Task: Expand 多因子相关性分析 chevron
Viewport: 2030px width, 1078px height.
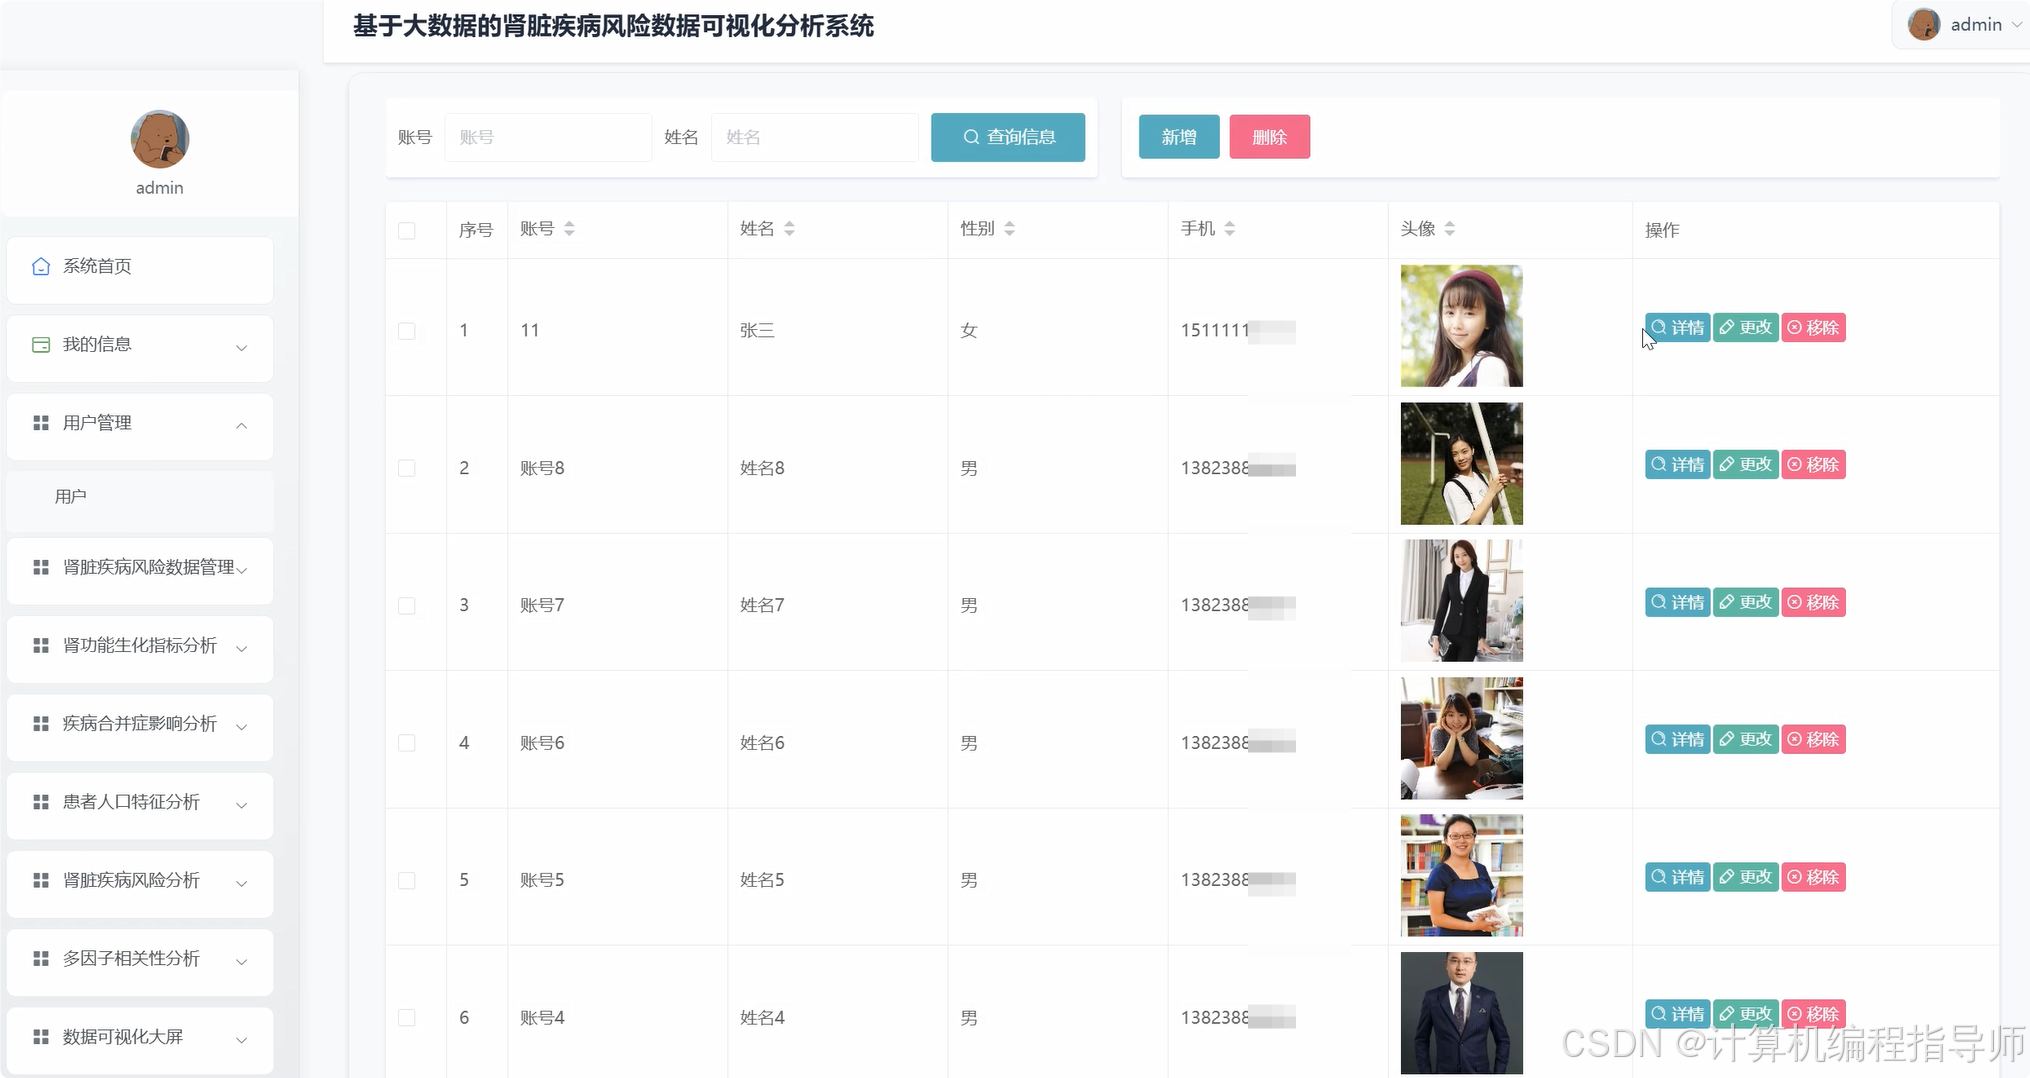Action: click(241, 961)
